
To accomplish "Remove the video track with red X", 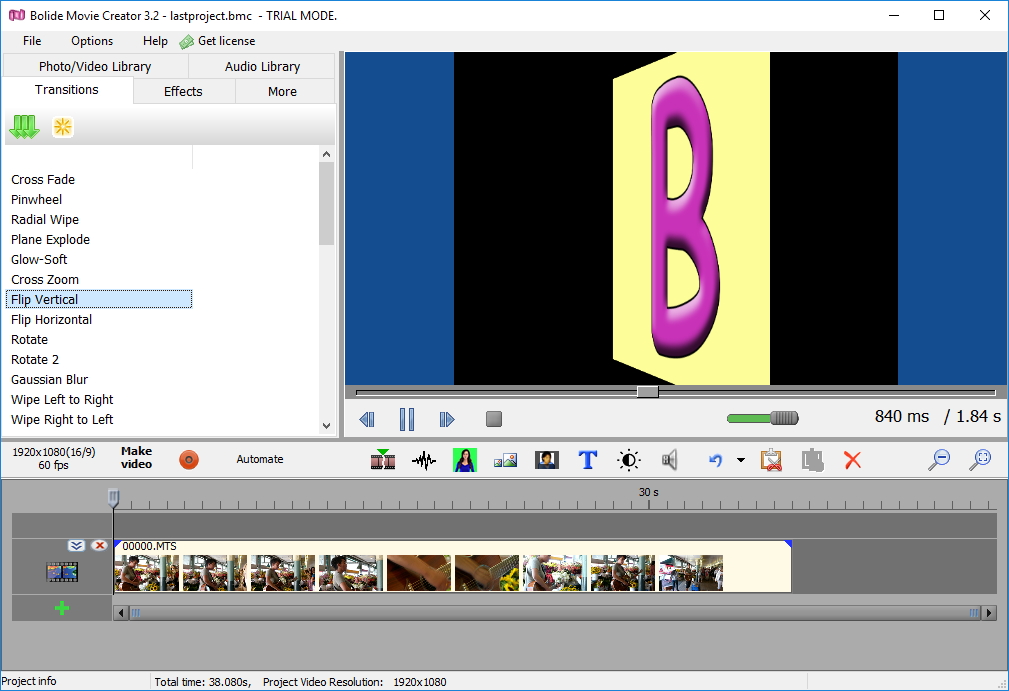I will click(99, 546).
